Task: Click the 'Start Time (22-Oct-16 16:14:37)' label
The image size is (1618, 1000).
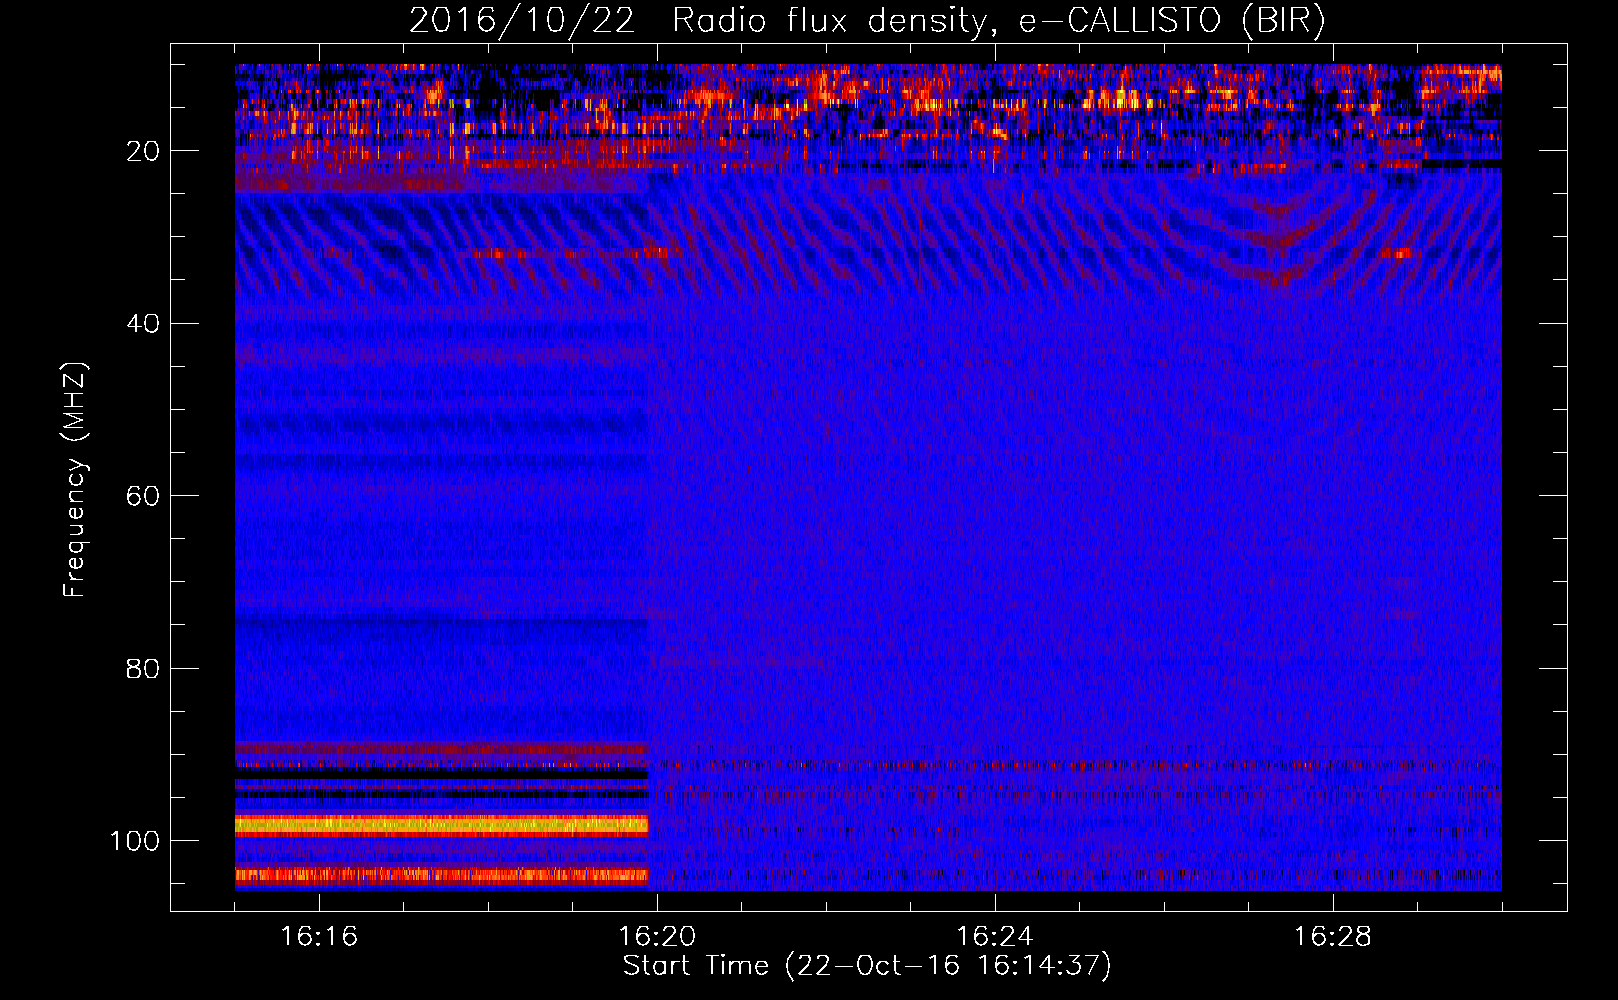Action: pos(867,966)
